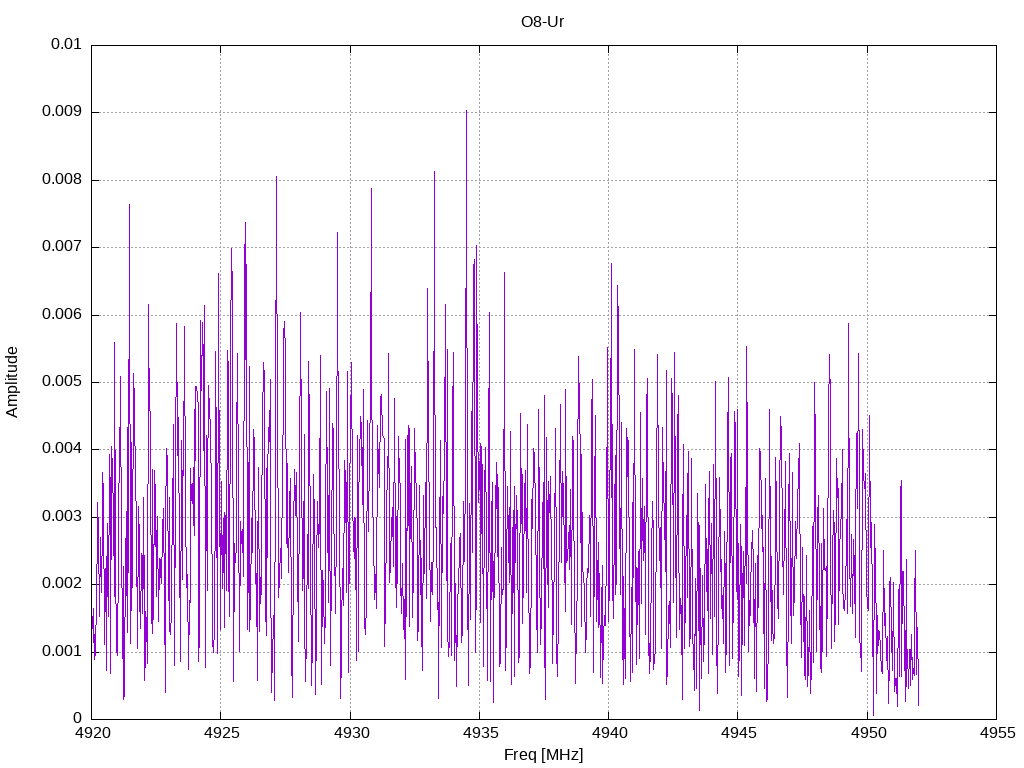This screenshot has width=1024, height=768.
Task: Click the y-axis tick label 0.004
Action: coord(62,449)
